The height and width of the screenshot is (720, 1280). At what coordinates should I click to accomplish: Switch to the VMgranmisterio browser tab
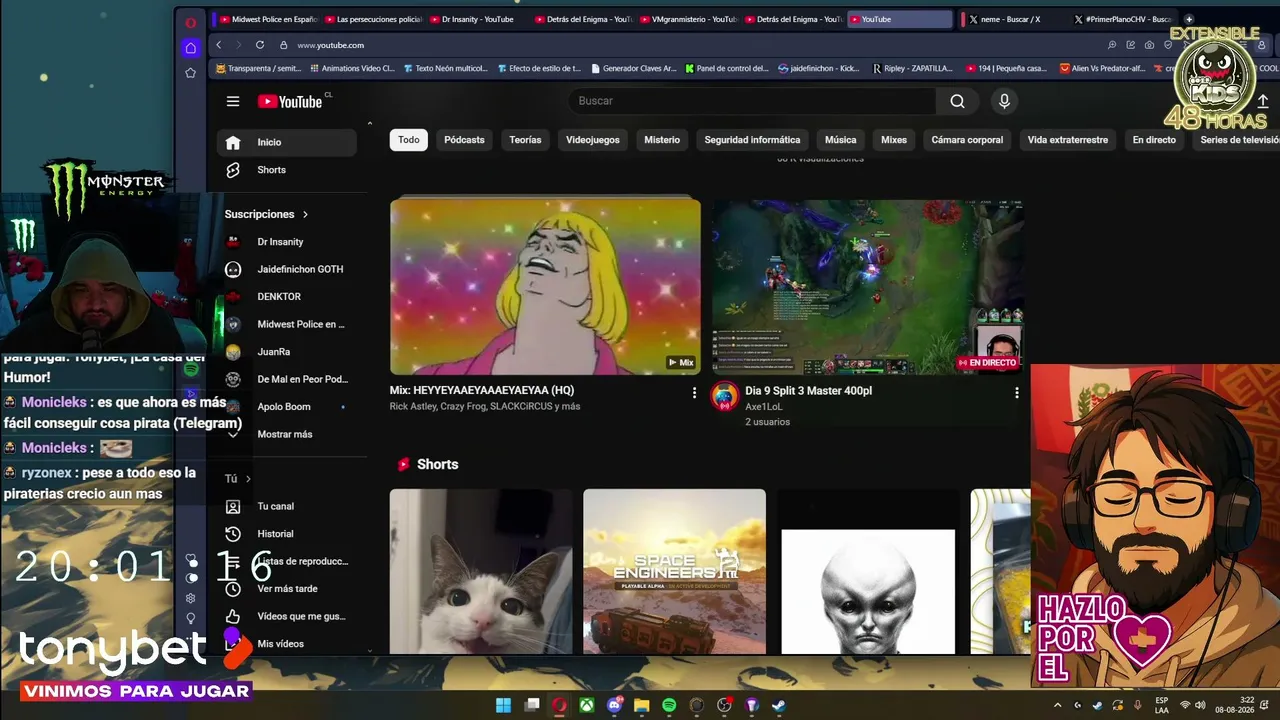point(687,19)
